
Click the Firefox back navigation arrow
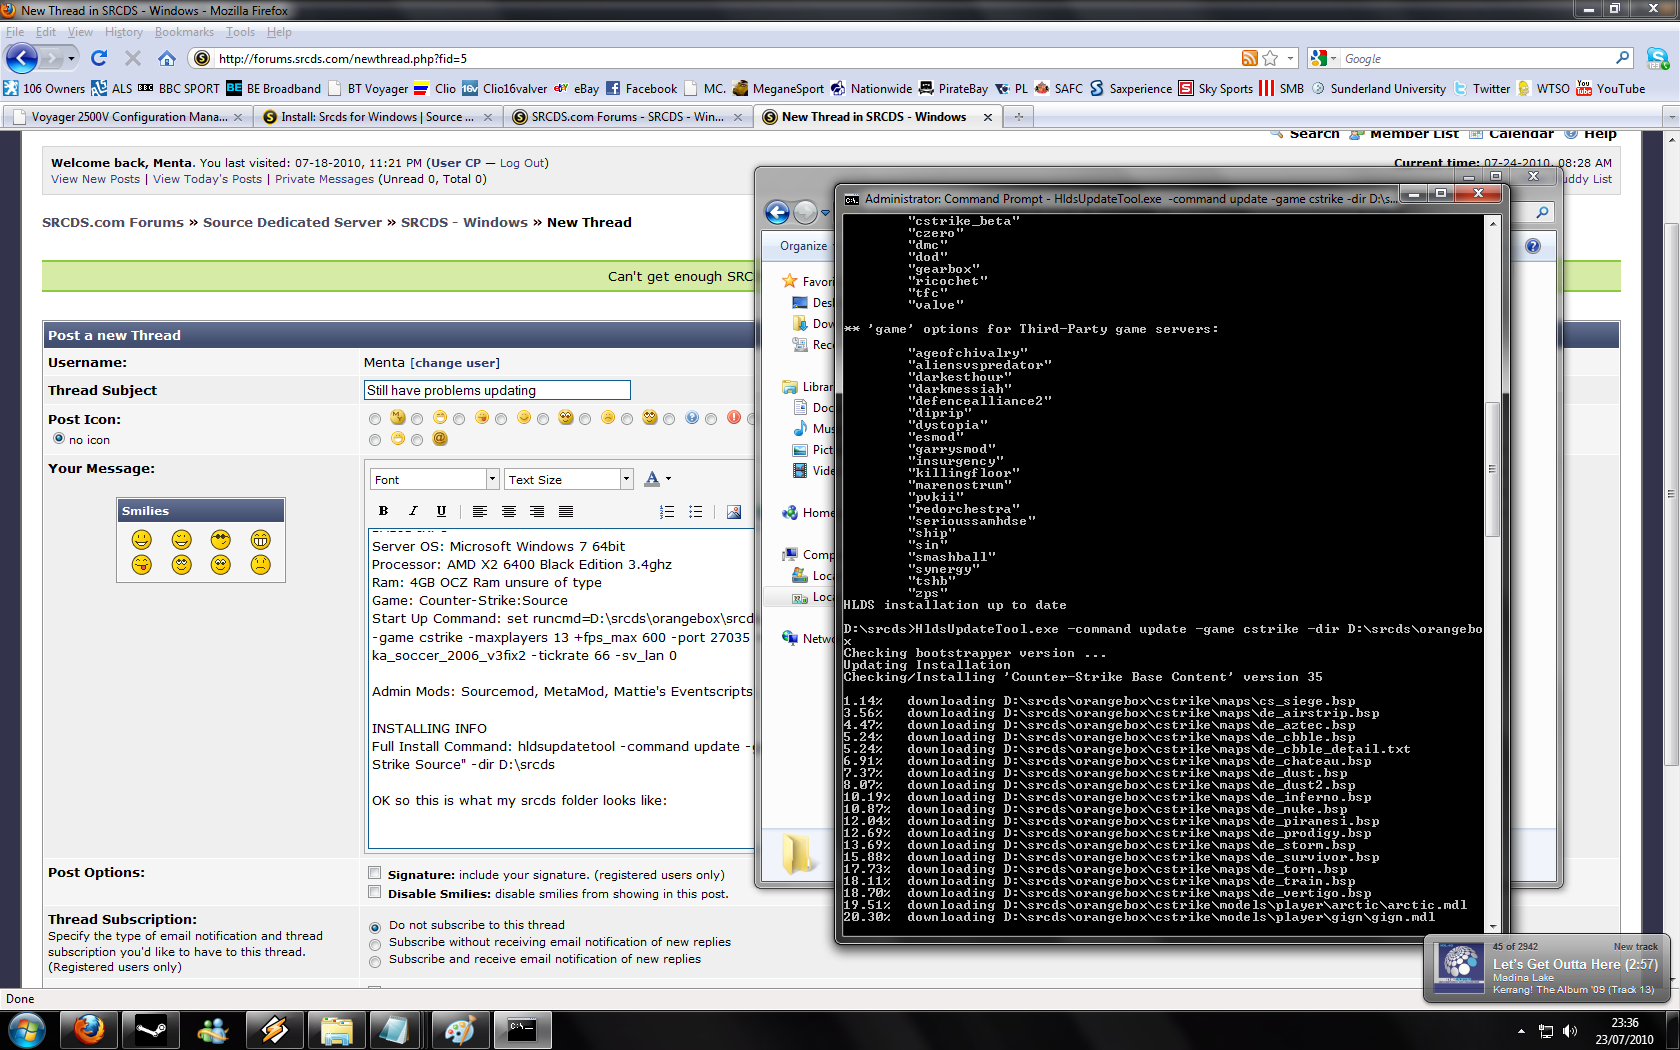click(x=22, y=58)
